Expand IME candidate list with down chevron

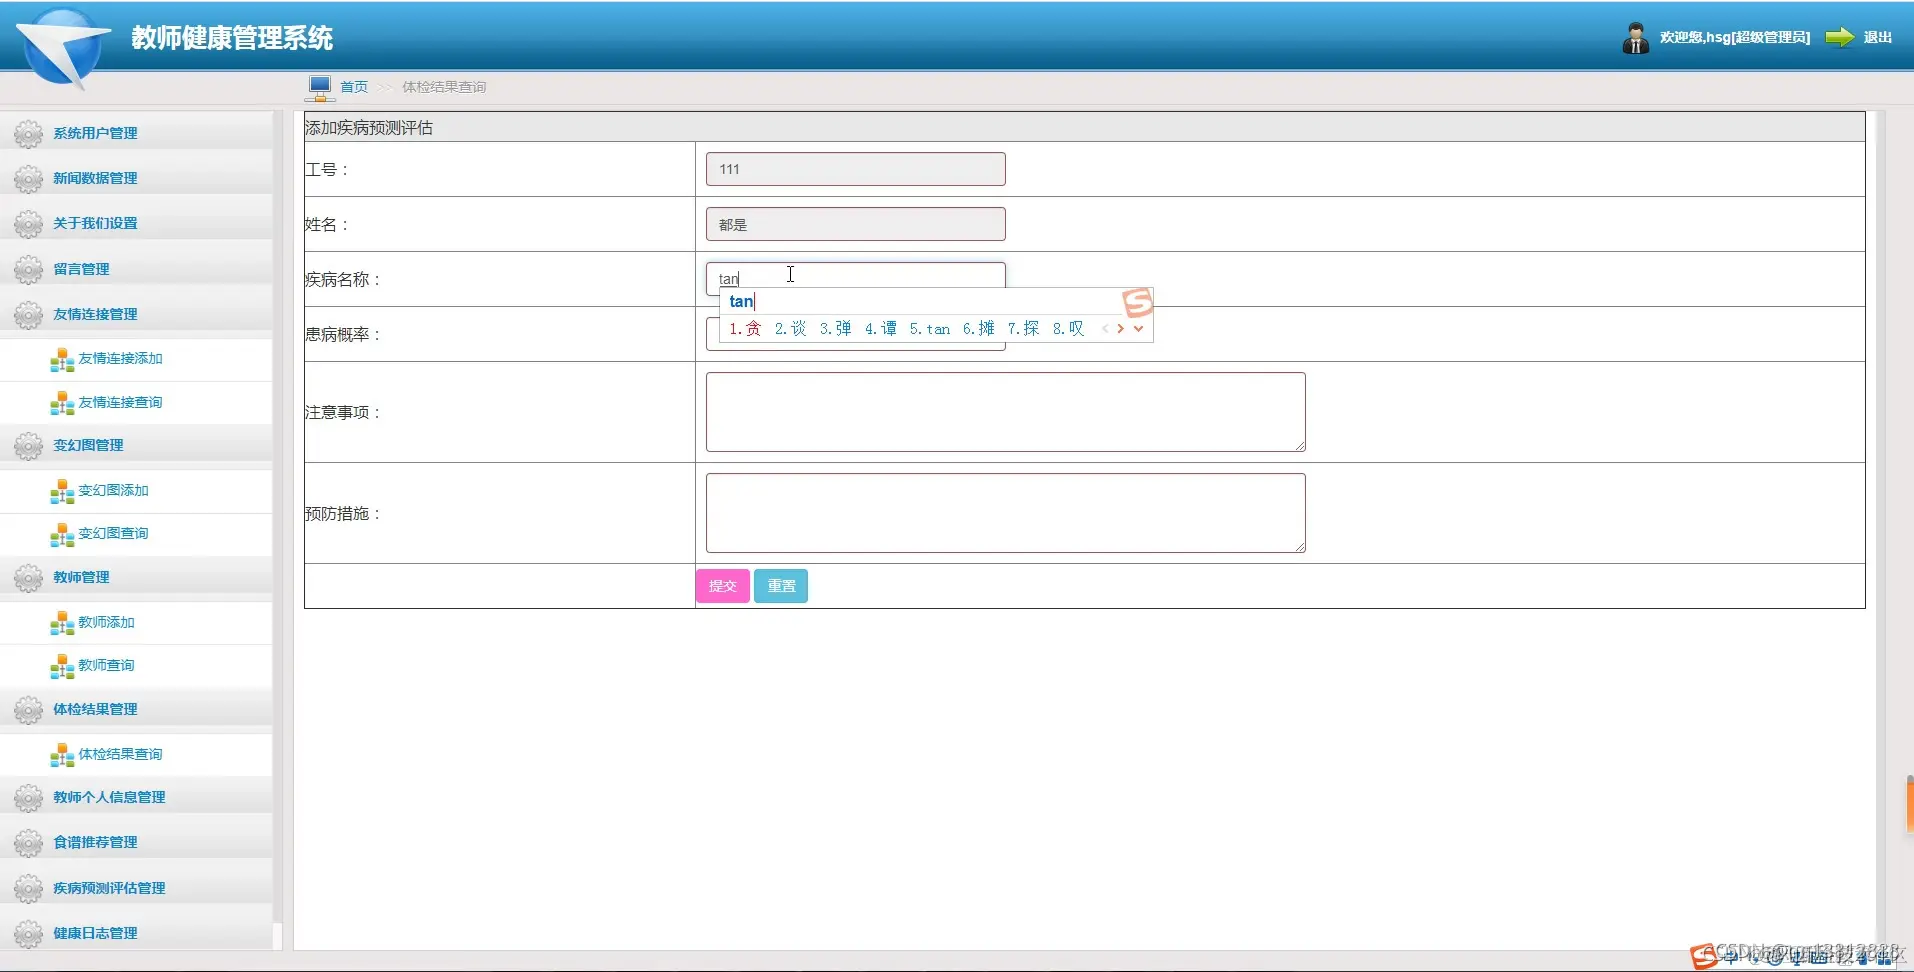click(1138, 329)
